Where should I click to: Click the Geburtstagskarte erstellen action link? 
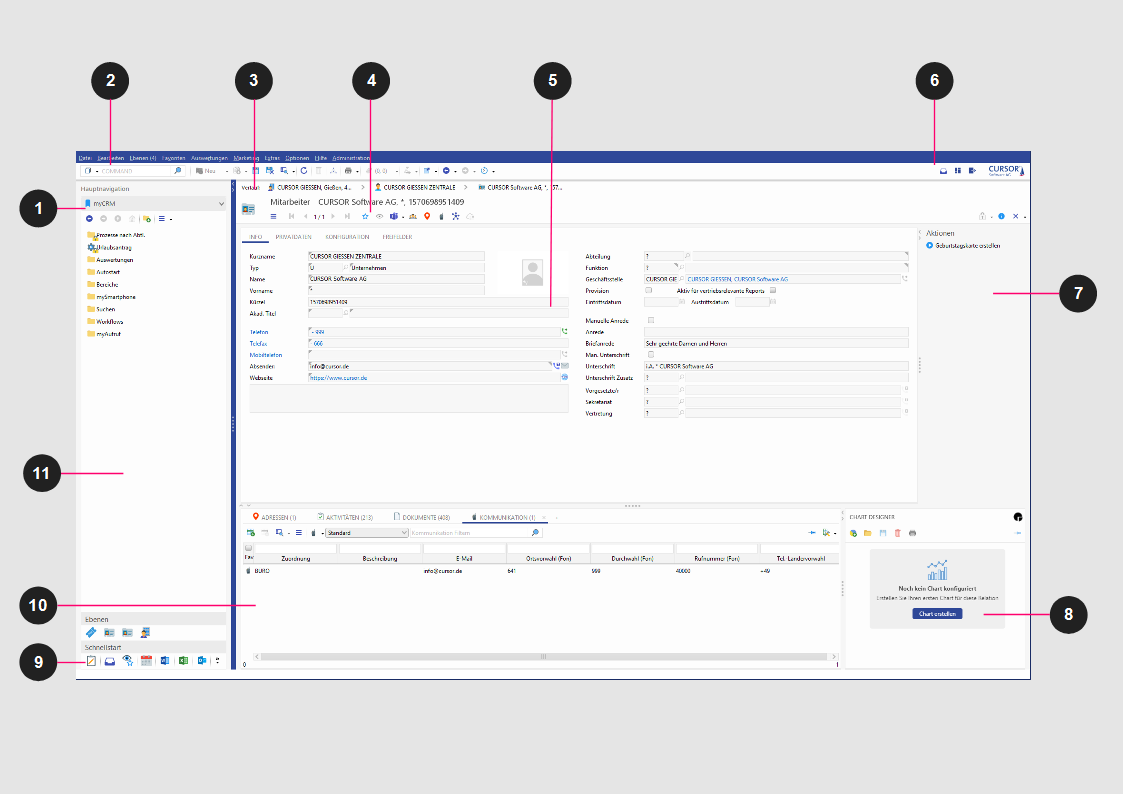pyautogui.click(x=966, y=245)
